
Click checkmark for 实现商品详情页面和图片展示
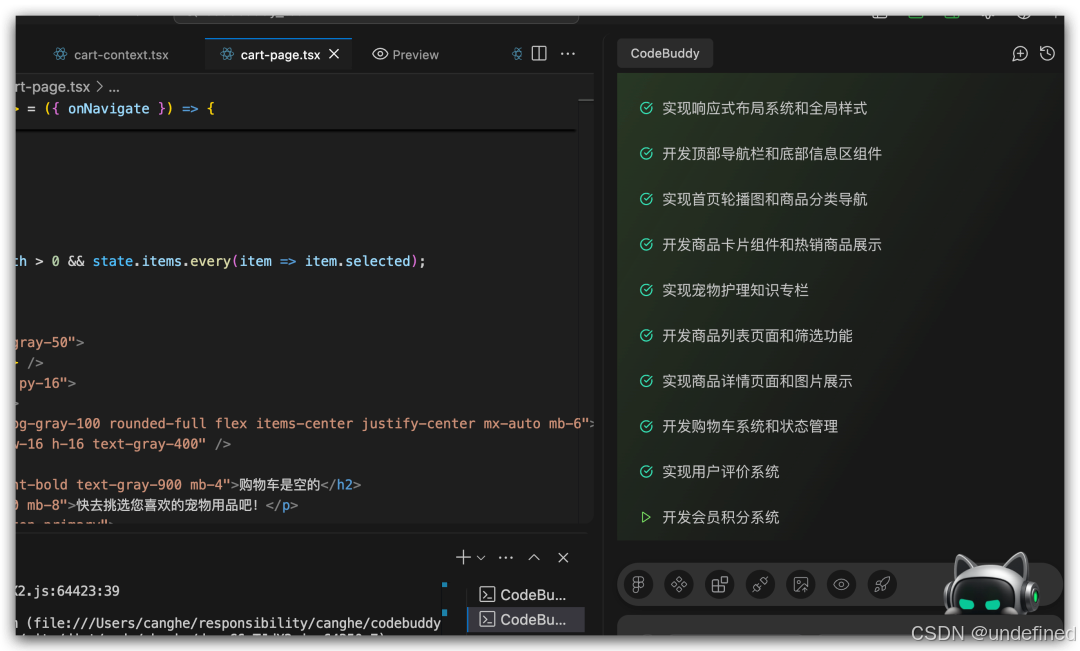click(646, 381)
